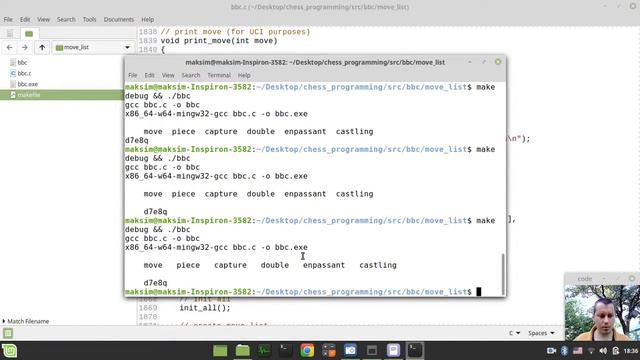The image size is (640, 360).
Task: Open the editor Help menu
Action: click(148, 20)
